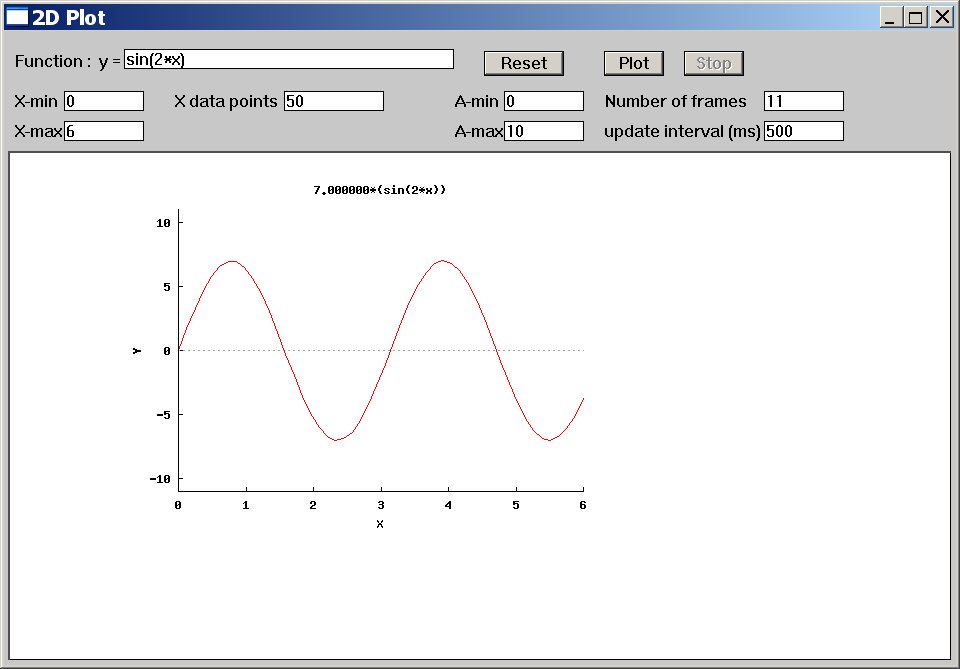Click the plot title 7.000000*(sin(2*x))
Screen dimensions: 960x669
coord(379,189)
